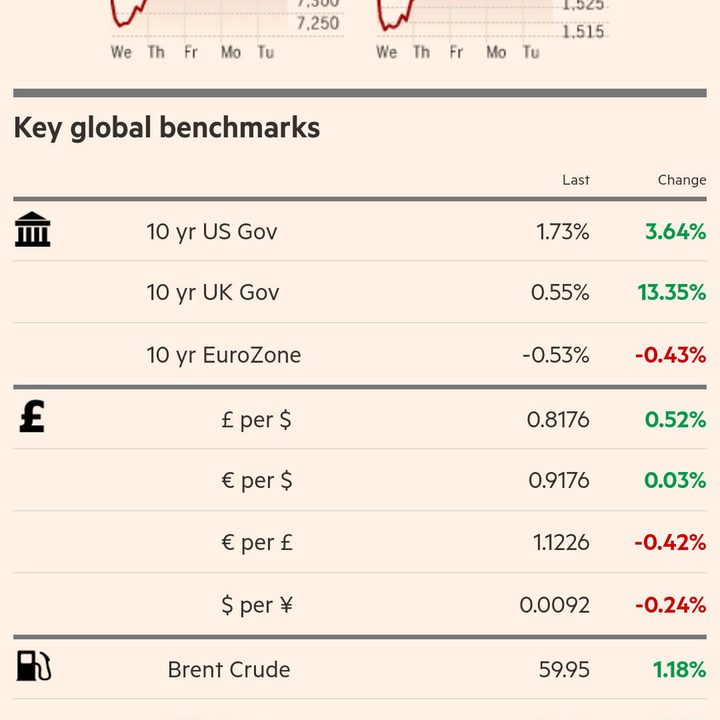Open the Brent Crude commodity row
Screen dimensions: 720x720
tap(229, 670)
